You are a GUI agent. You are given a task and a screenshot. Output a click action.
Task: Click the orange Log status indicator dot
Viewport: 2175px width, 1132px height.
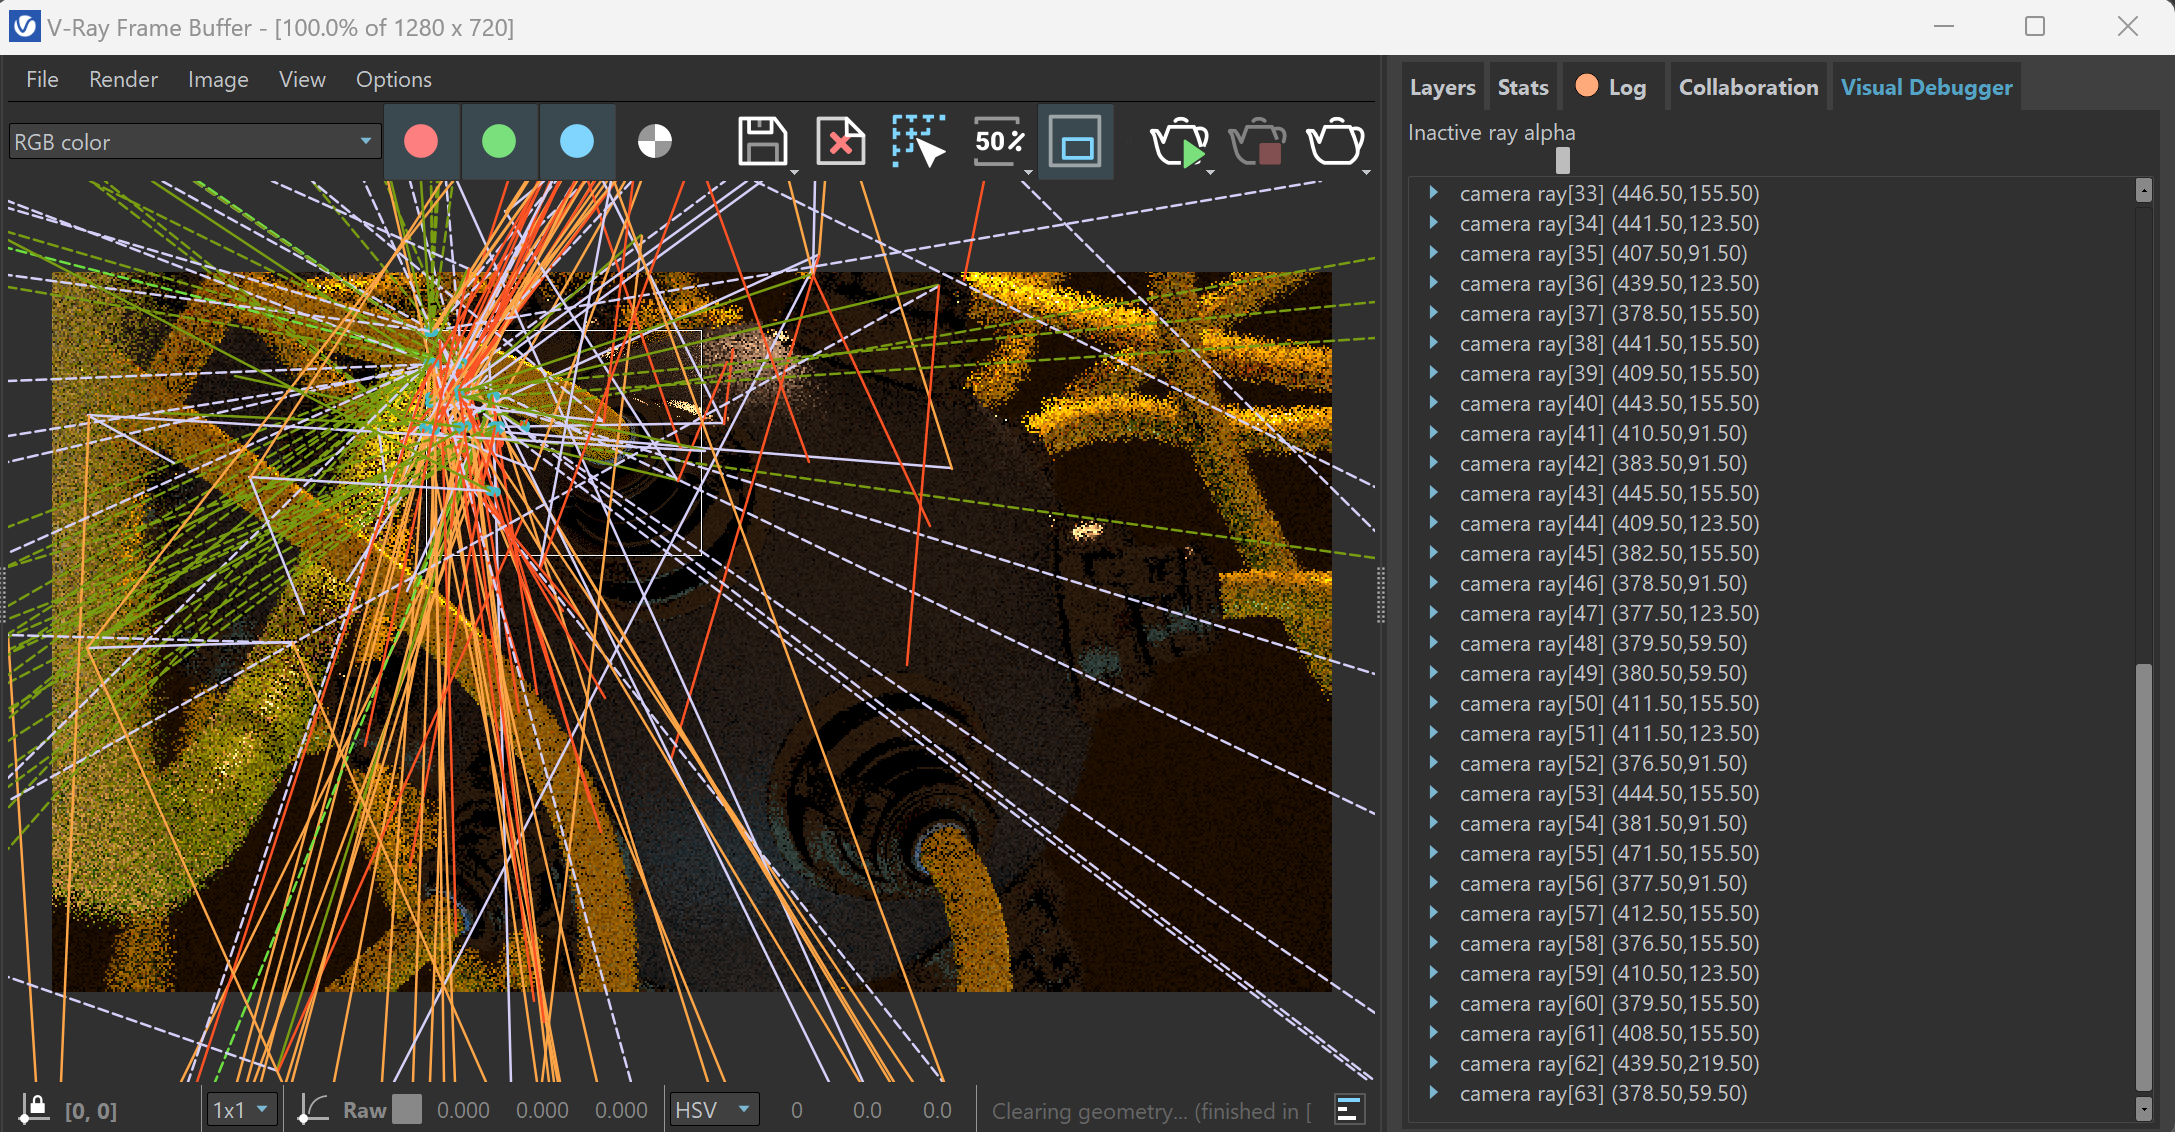1586,86
